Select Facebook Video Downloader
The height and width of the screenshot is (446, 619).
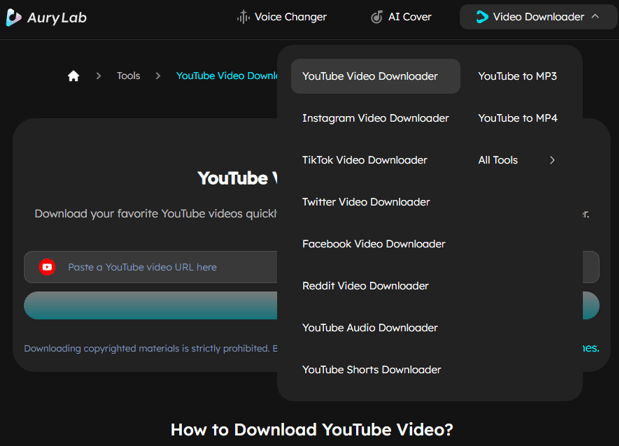(373, 244)
